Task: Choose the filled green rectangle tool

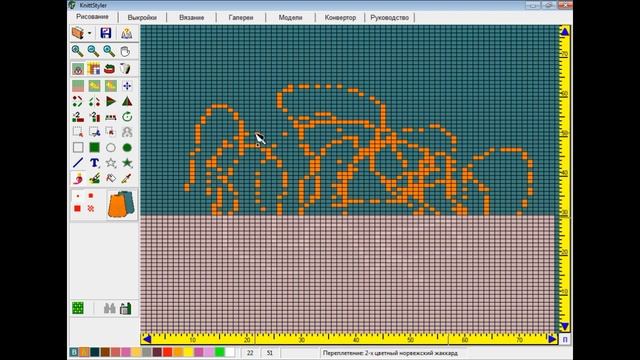Action: [94, 147]
